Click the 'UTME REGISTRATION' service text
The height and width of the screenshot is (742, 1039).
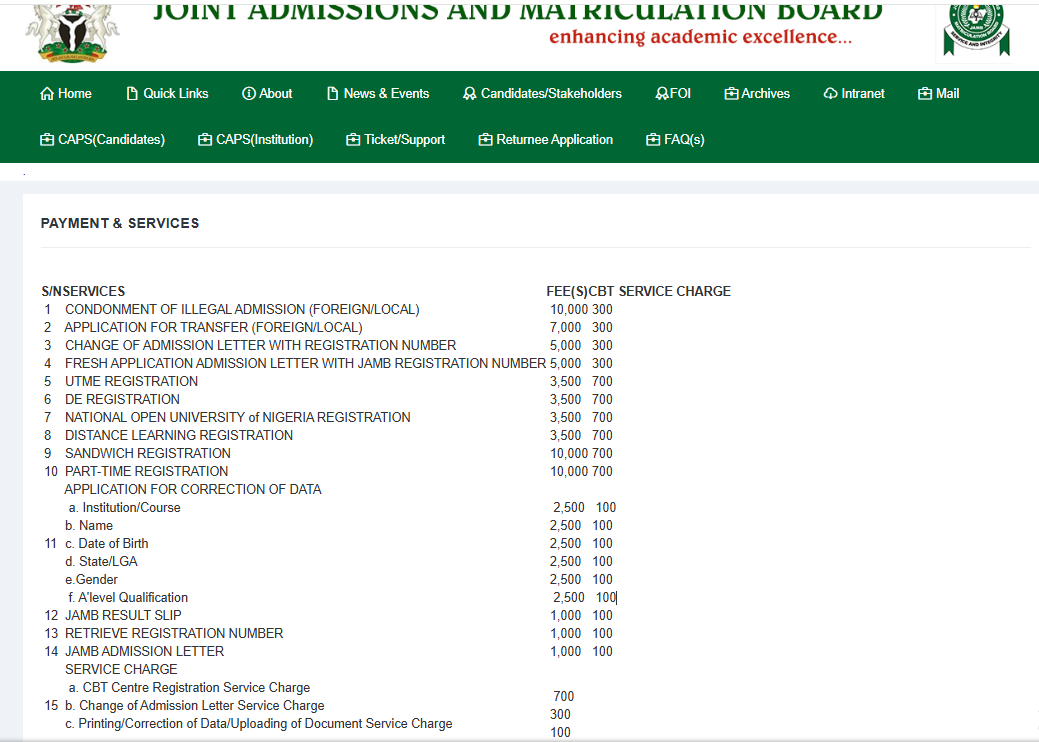(131, 382)
